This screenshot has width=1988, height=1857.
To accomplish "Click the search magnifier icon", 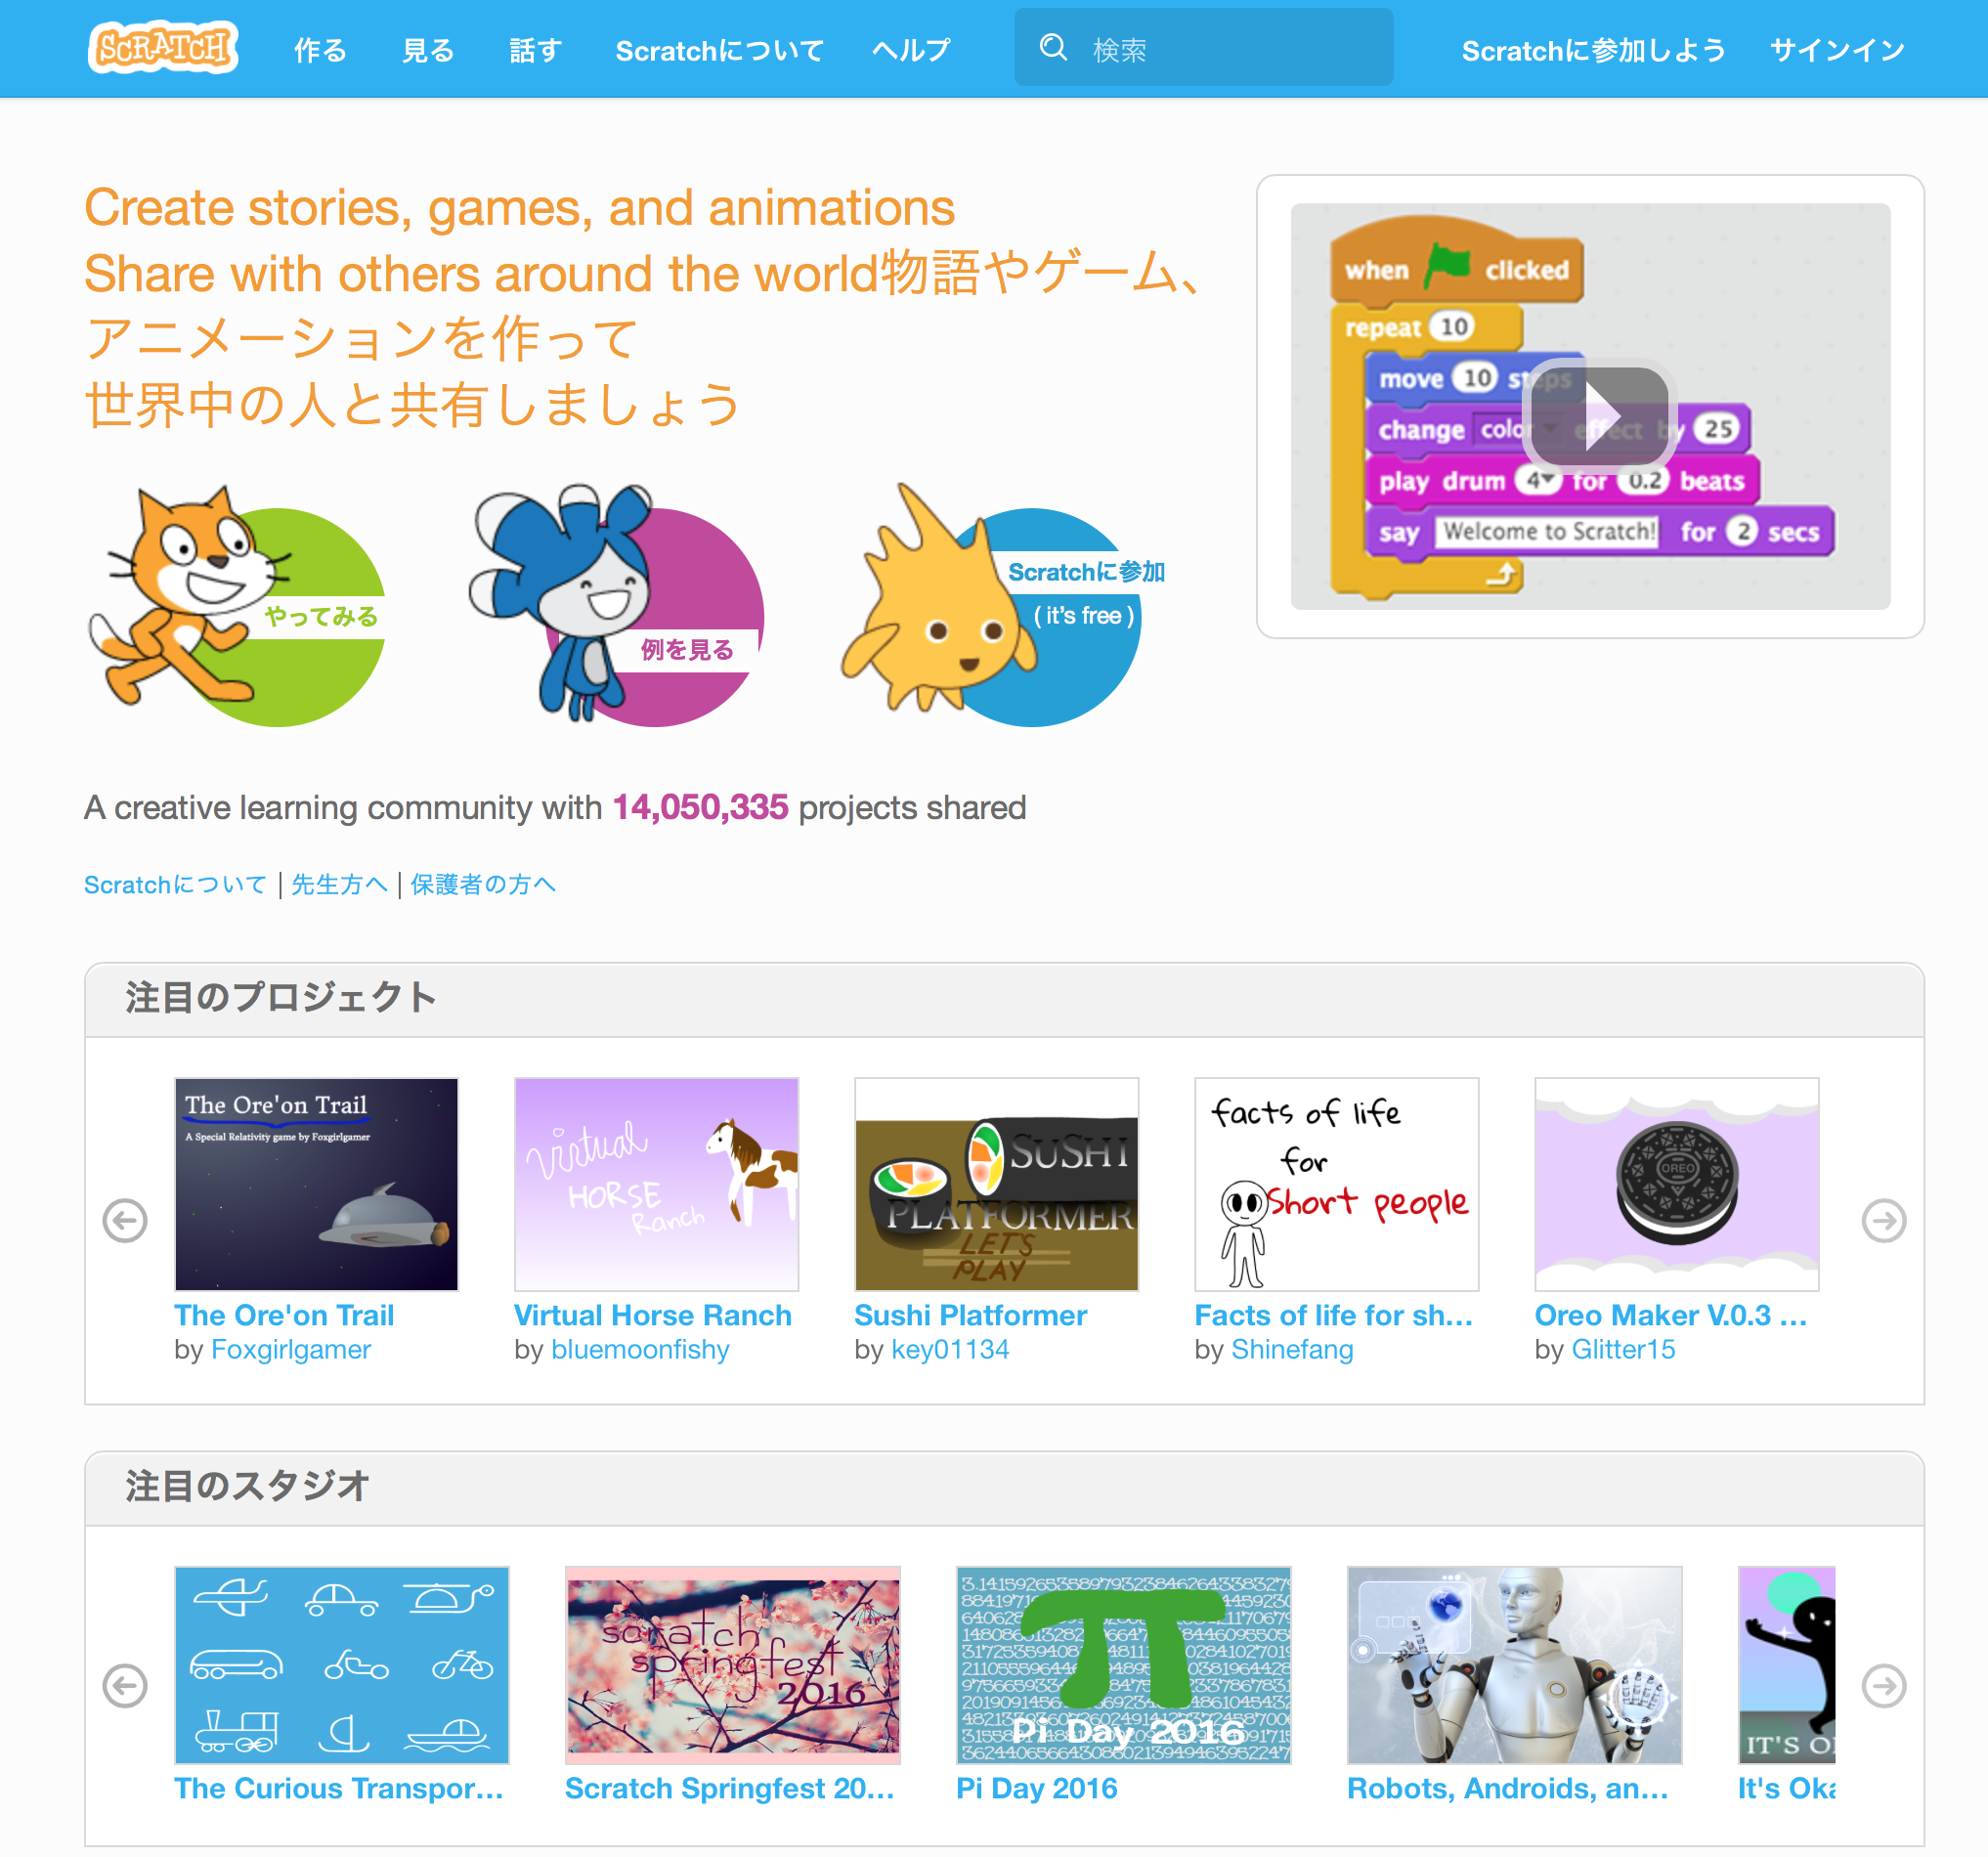I will (1053, 47).
